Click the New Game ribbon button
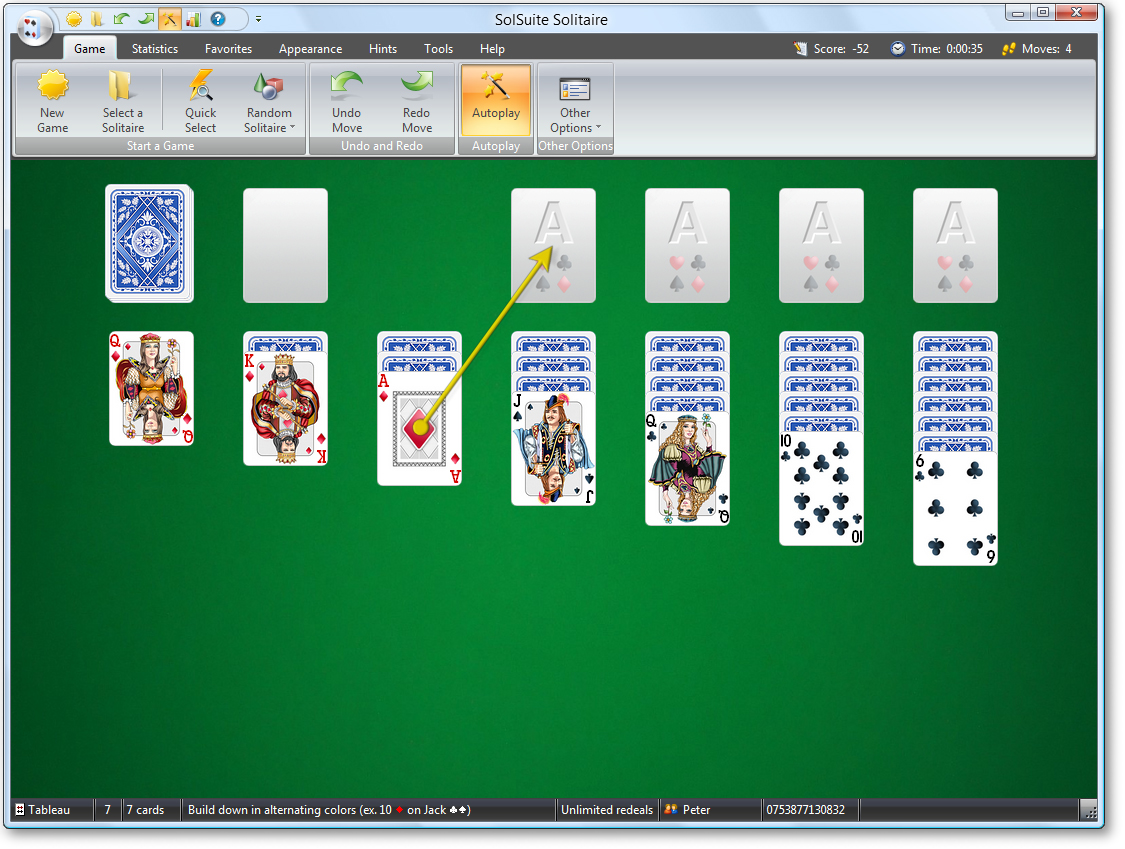1125x849 pixels. [x=53, y=102]
